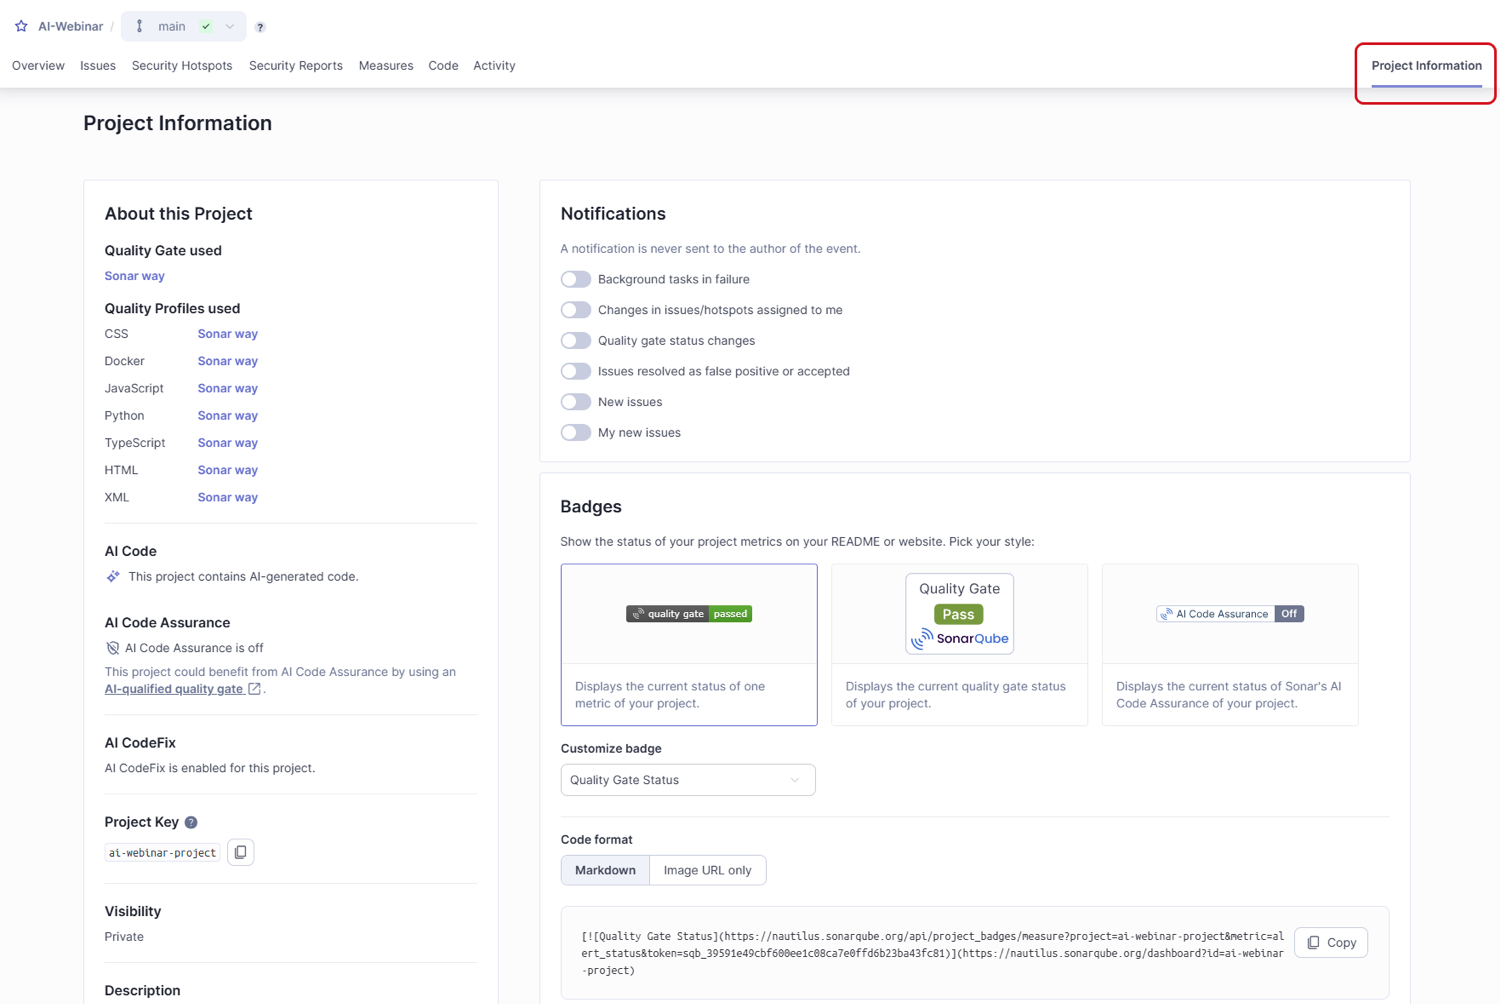Enable Background tasks in failure notifications
The image size is (1500, 1004).
[x=576, y=279]
